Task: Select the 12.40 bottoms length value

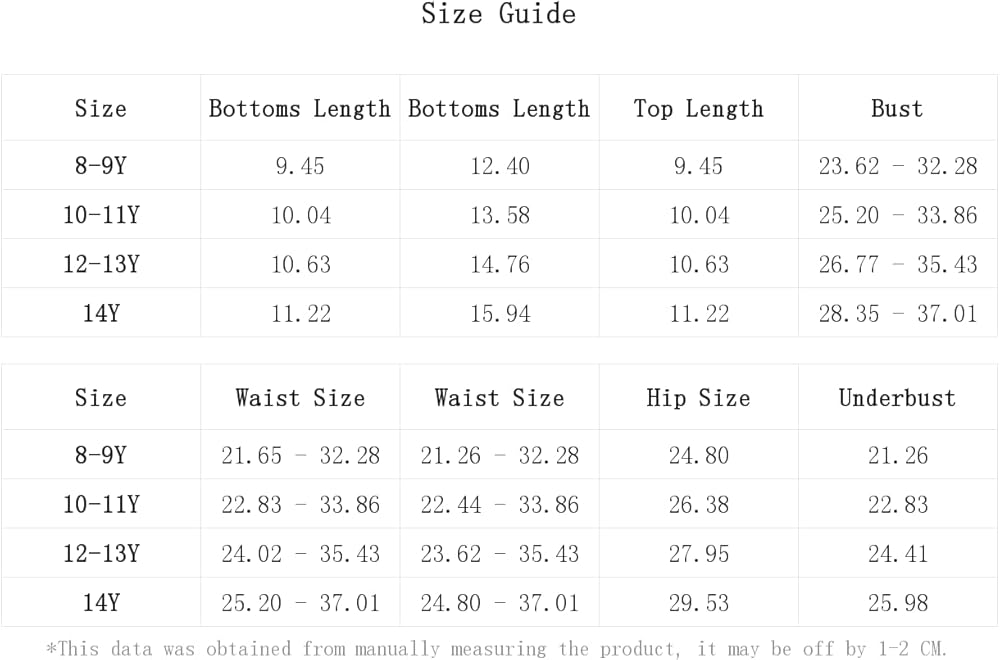Action: 500,166
